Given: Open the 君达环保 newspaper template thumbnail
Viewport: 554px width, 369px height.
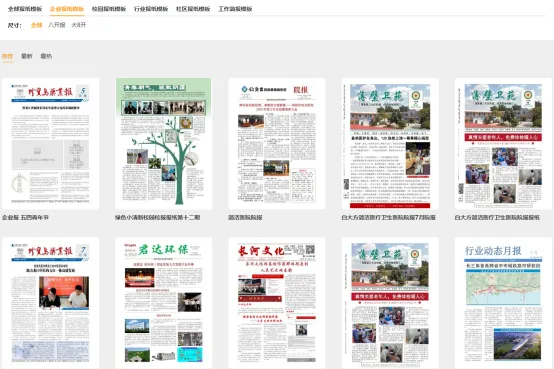Looking at the screenshot, I should point(164,303).
